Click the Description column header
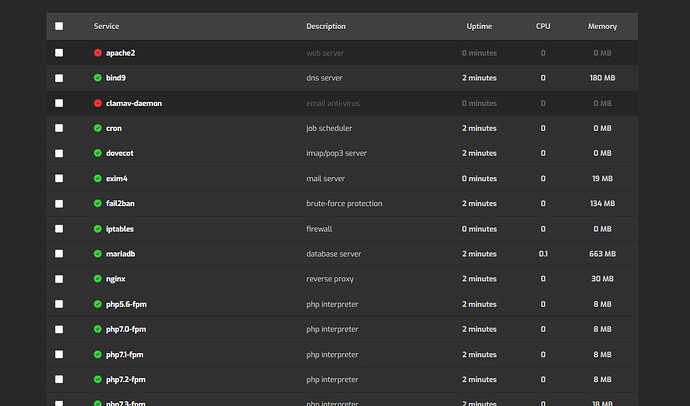The height and width of the screenshot is (406, 690). pyautogui.click(x=326, y=26)
